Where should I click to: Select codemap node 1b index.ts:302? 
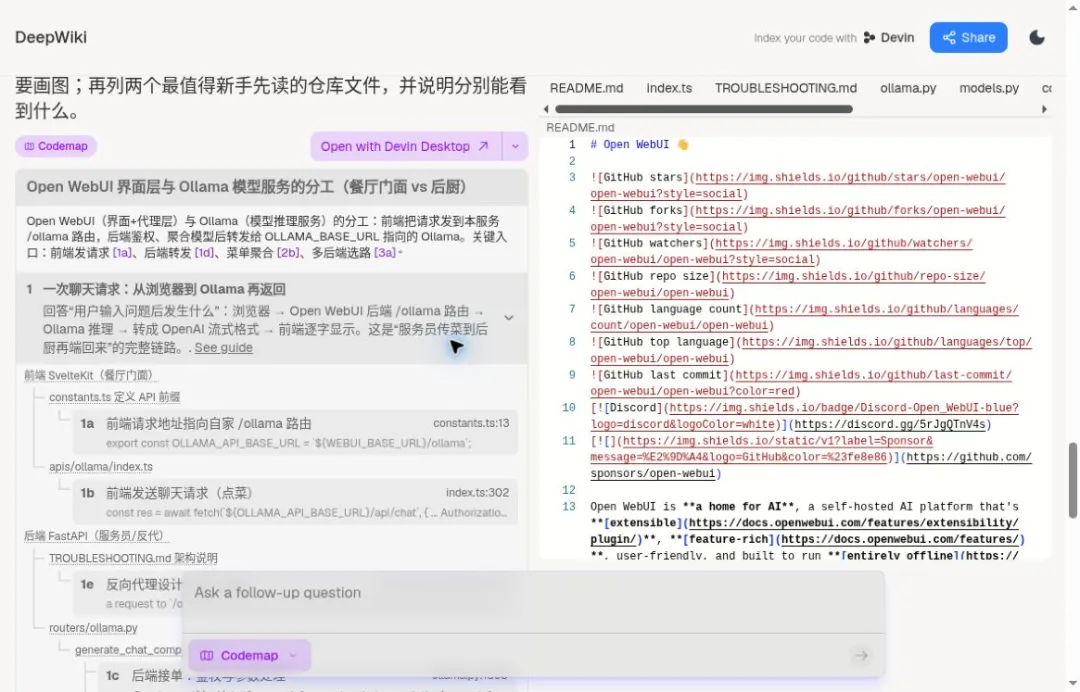295,502
